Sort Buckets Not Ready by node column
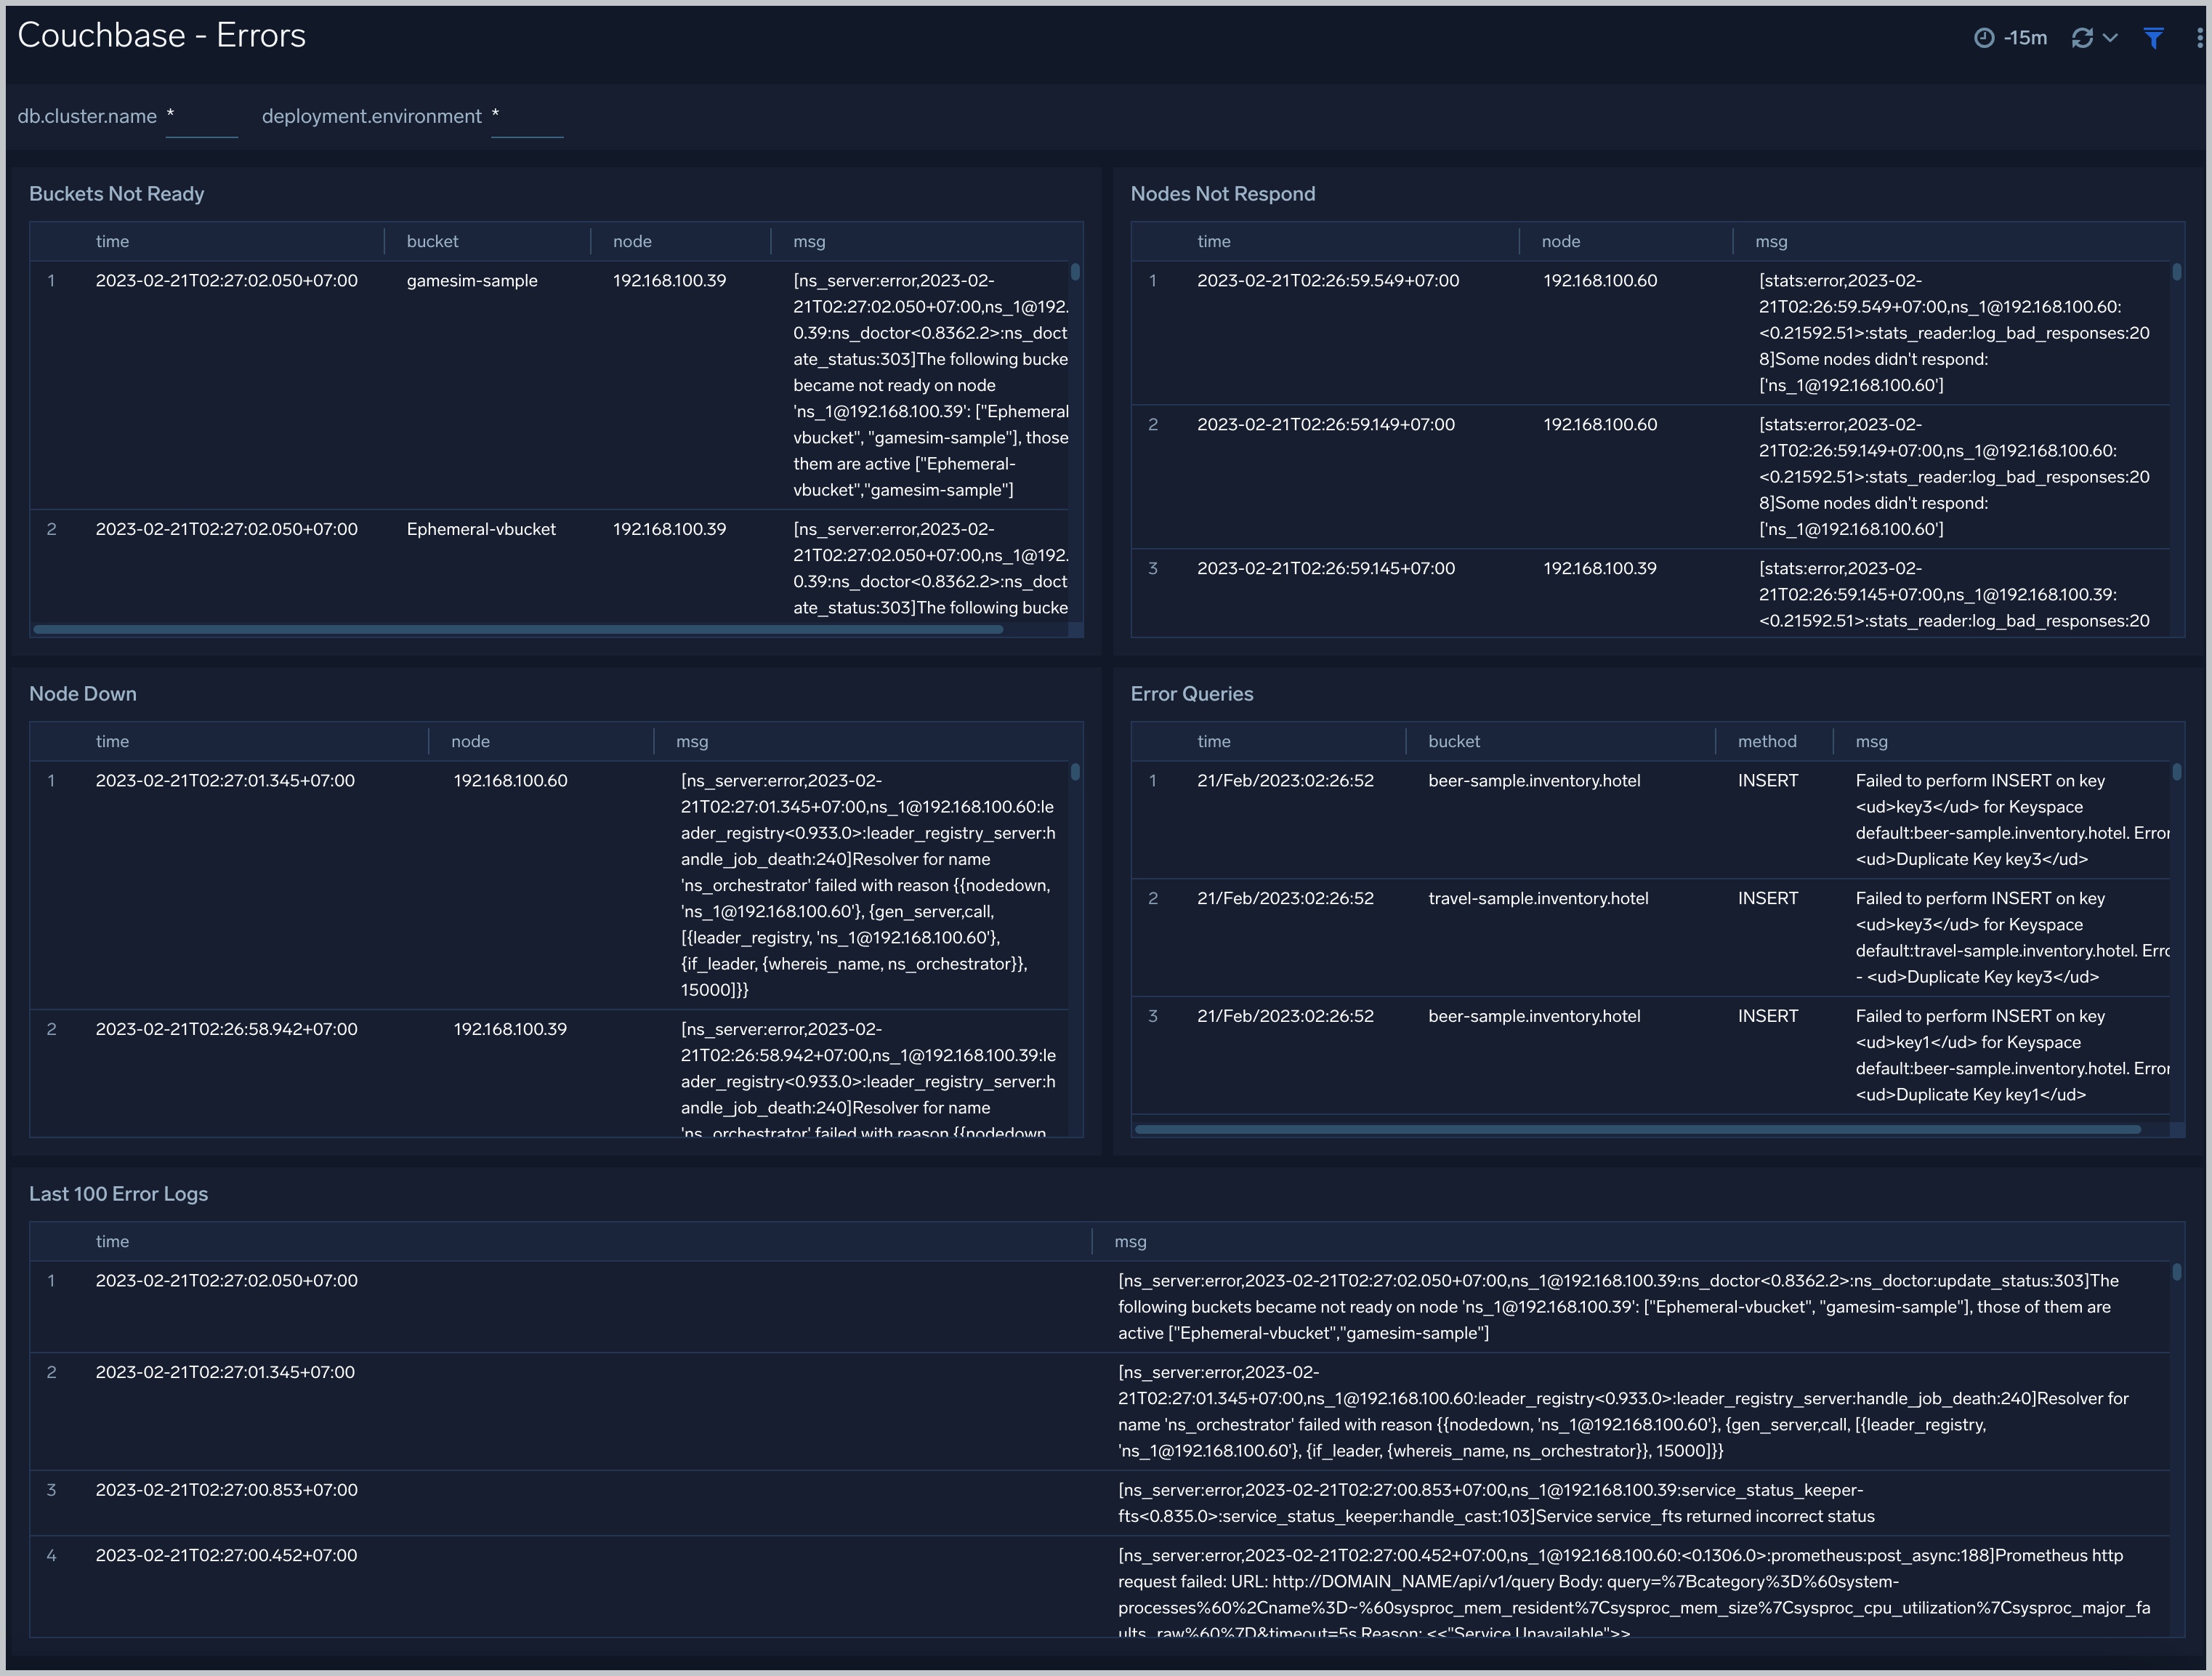The width and height of the screenshot is (2212, 1676). (632, 241)
